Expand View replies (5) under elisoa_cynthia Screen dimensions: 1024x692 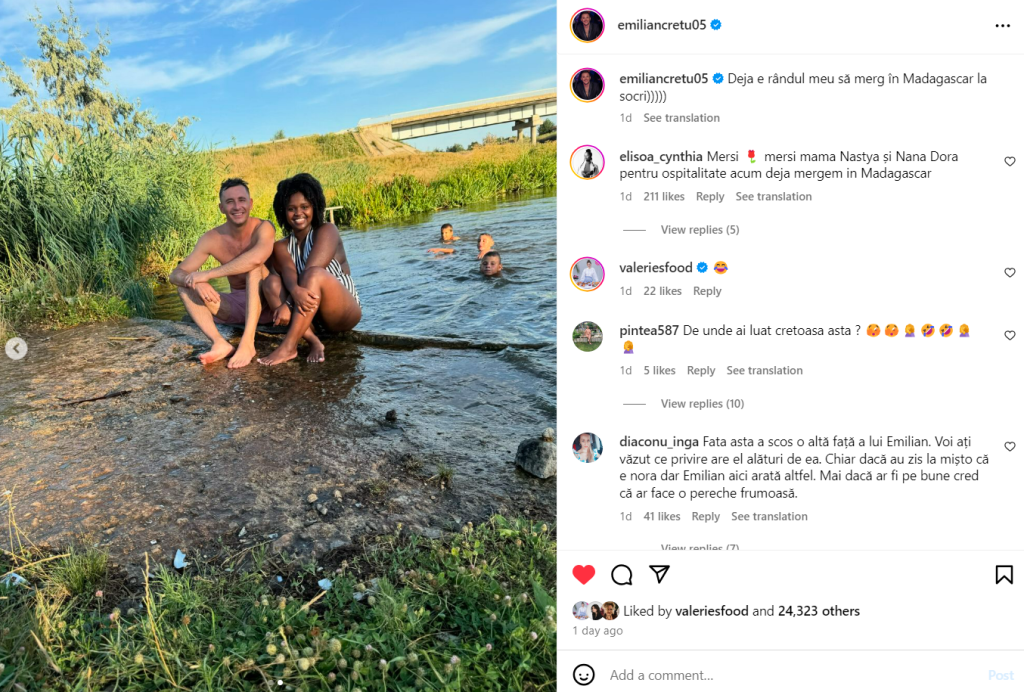(x=699, y=230)
